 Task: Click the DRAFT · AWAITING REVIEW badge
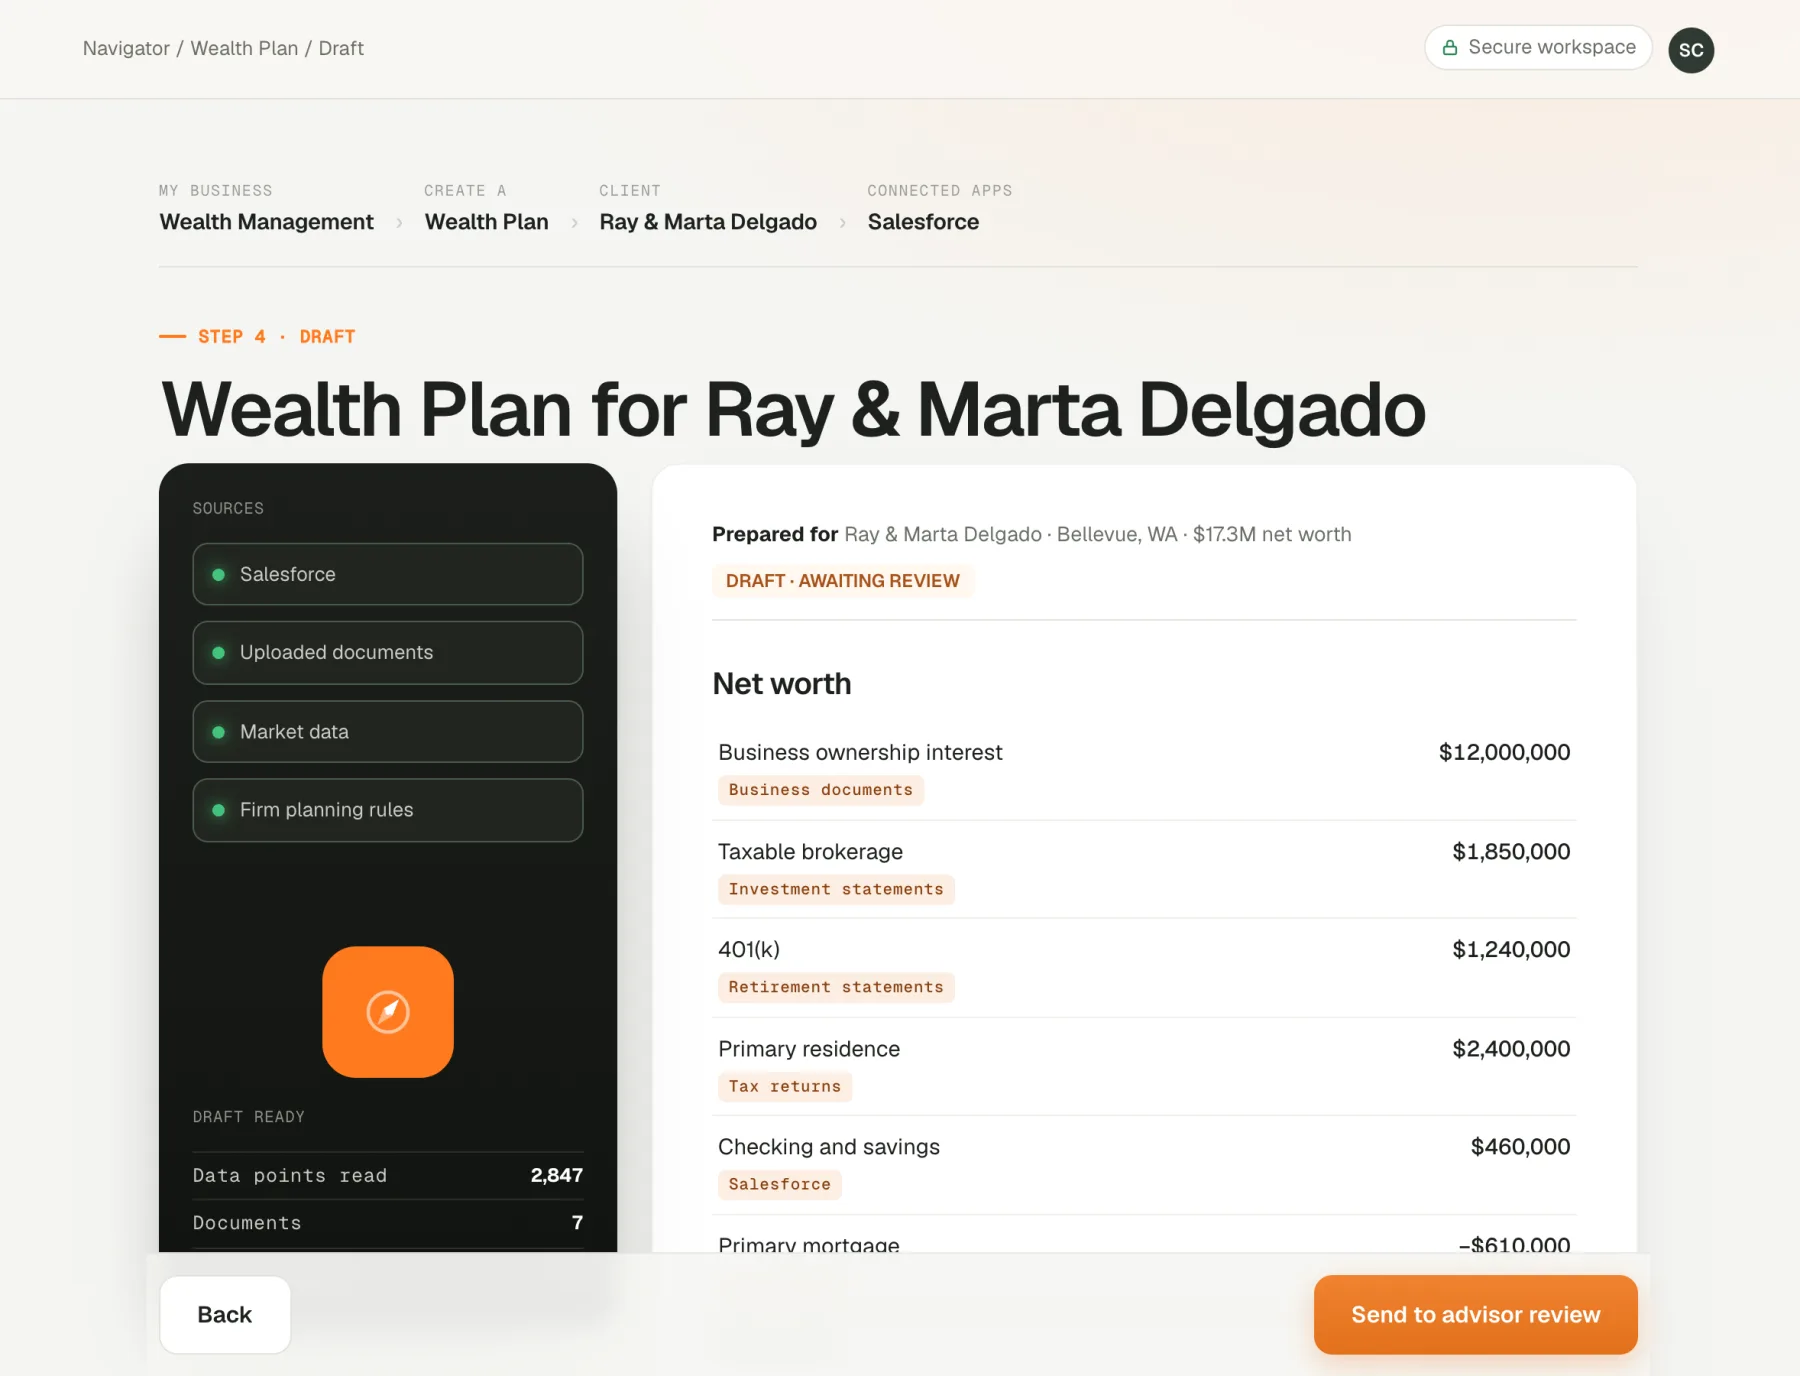pos(842,581)
